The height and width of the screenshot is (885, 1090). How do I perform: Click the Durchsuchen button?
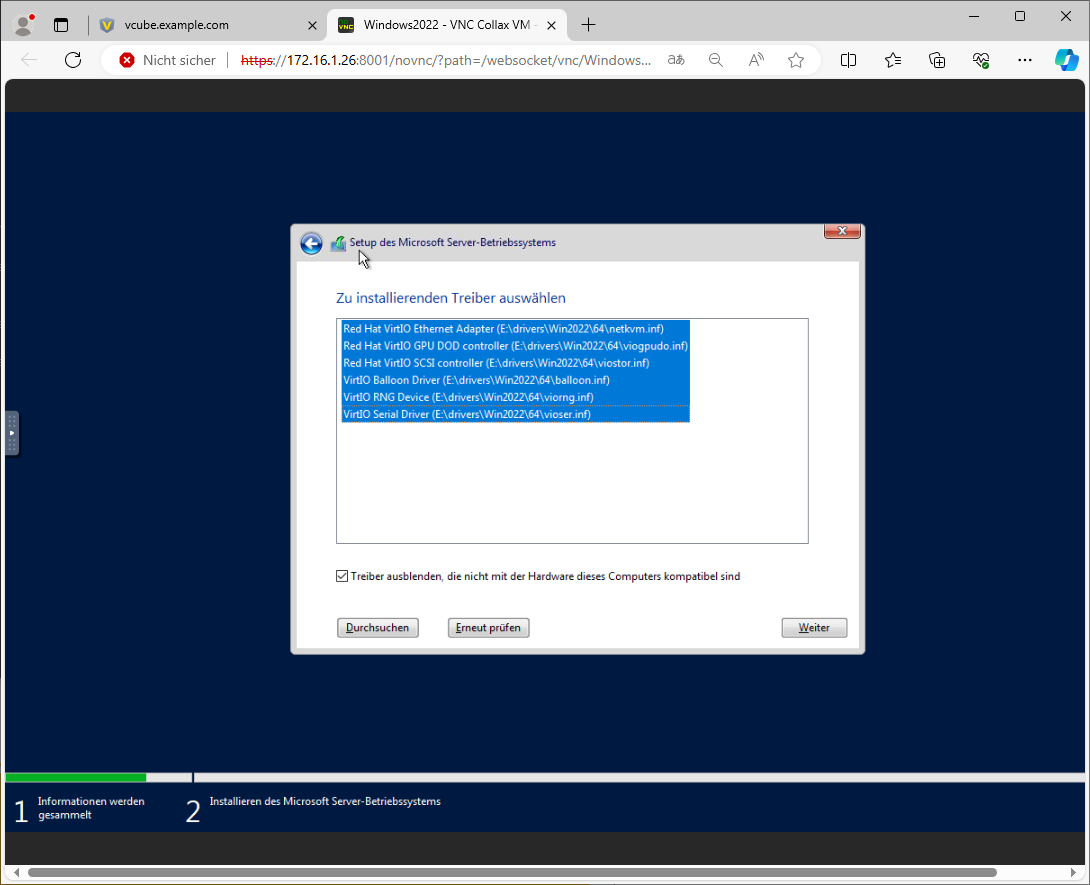coord(377,628)
